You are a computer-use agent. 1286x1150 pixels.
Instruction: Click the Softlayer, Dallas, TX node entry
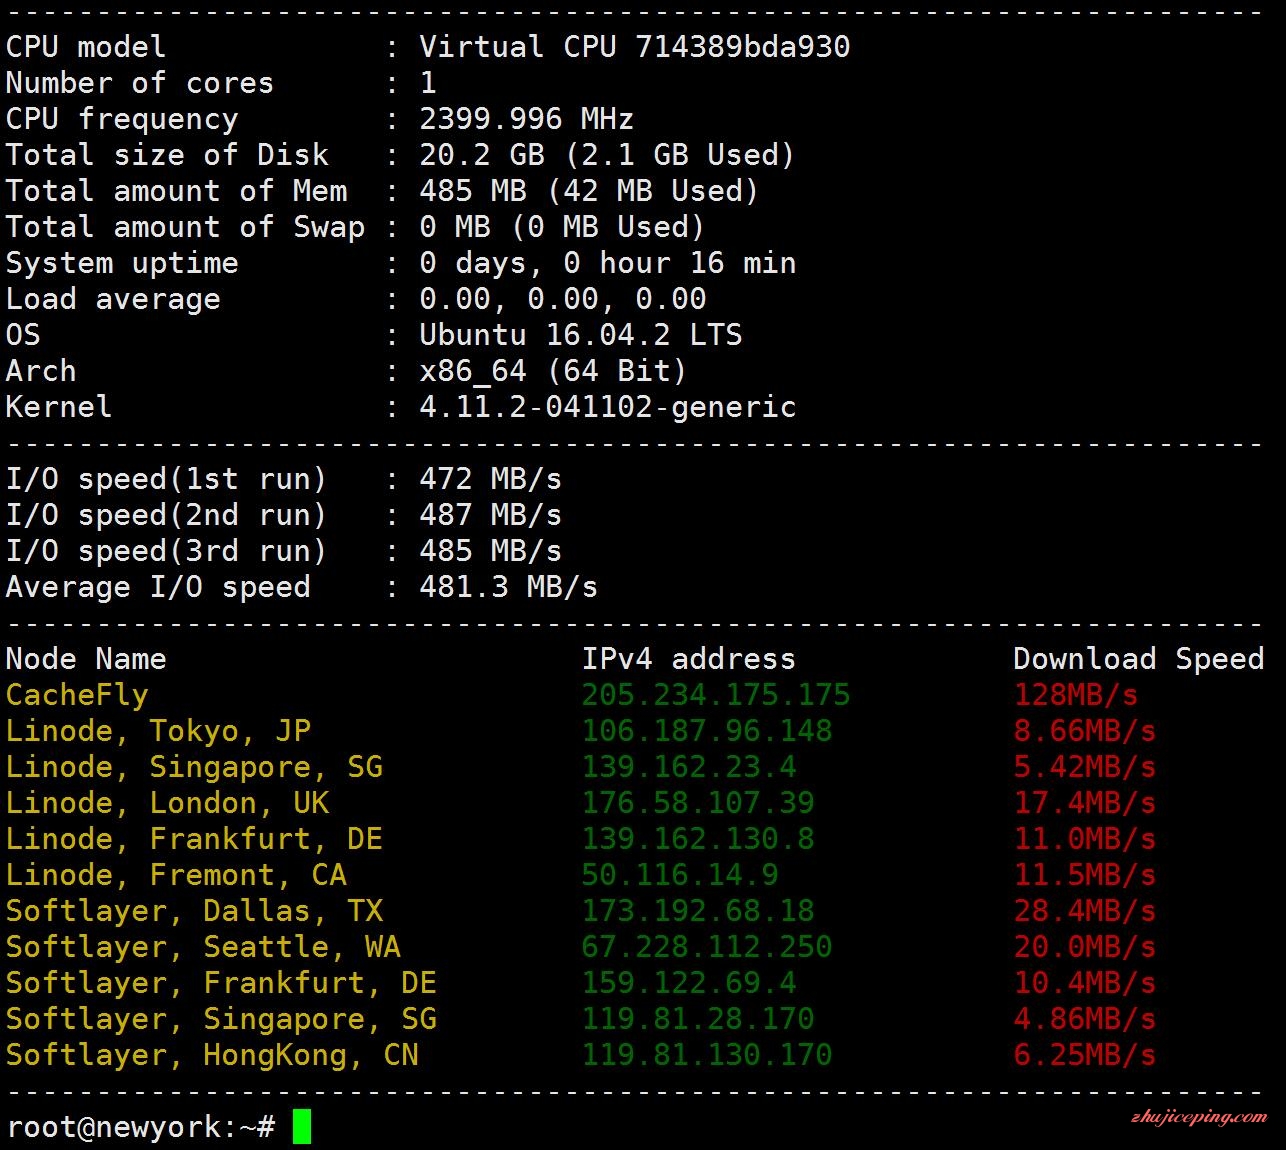(194, 911)
